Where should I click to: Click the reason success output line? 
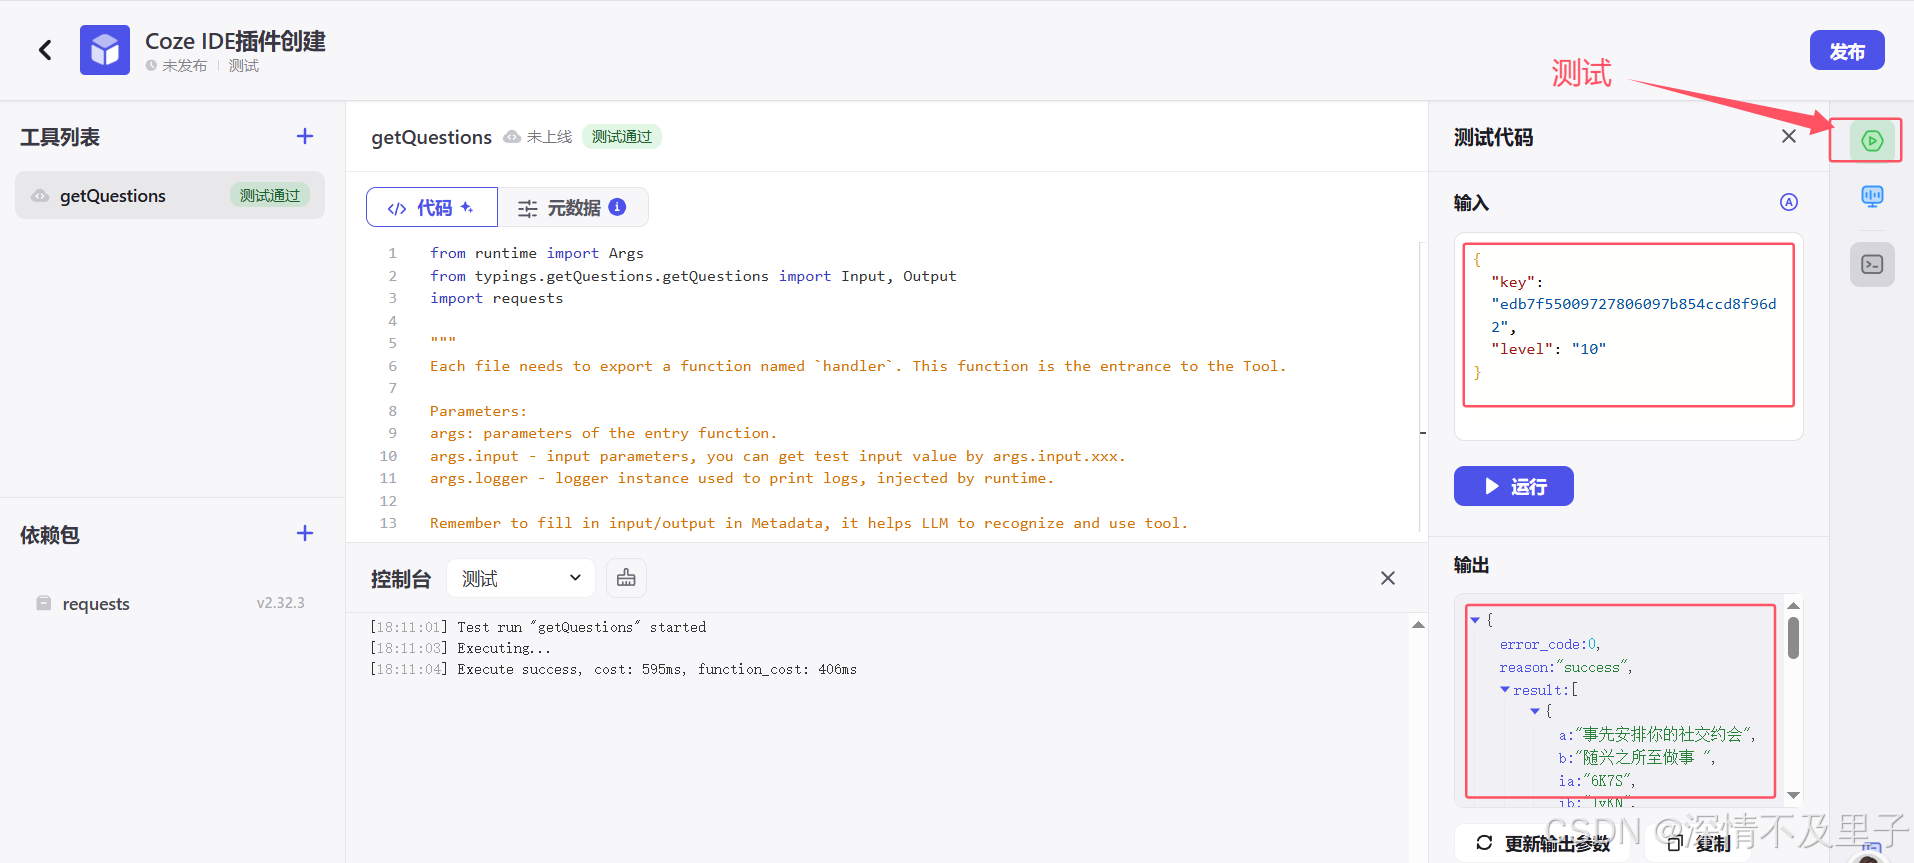click(1565, 667)
